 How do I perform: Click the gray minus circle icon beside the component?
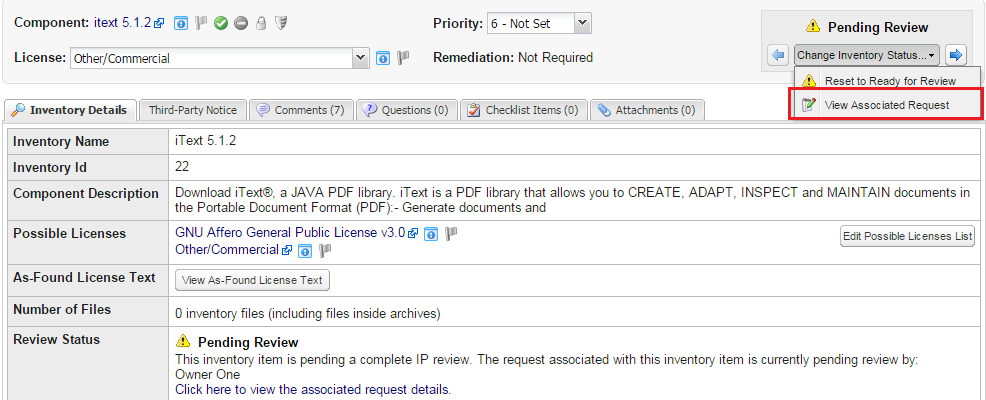click(x=241, y=23)
